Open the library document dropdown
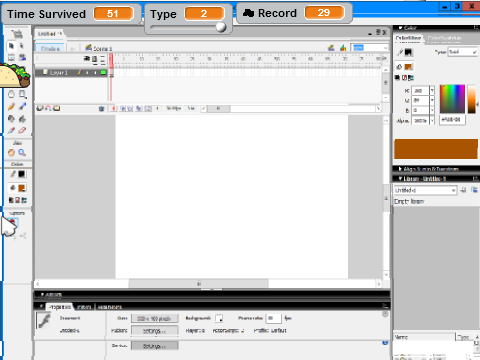 [425, 190]
